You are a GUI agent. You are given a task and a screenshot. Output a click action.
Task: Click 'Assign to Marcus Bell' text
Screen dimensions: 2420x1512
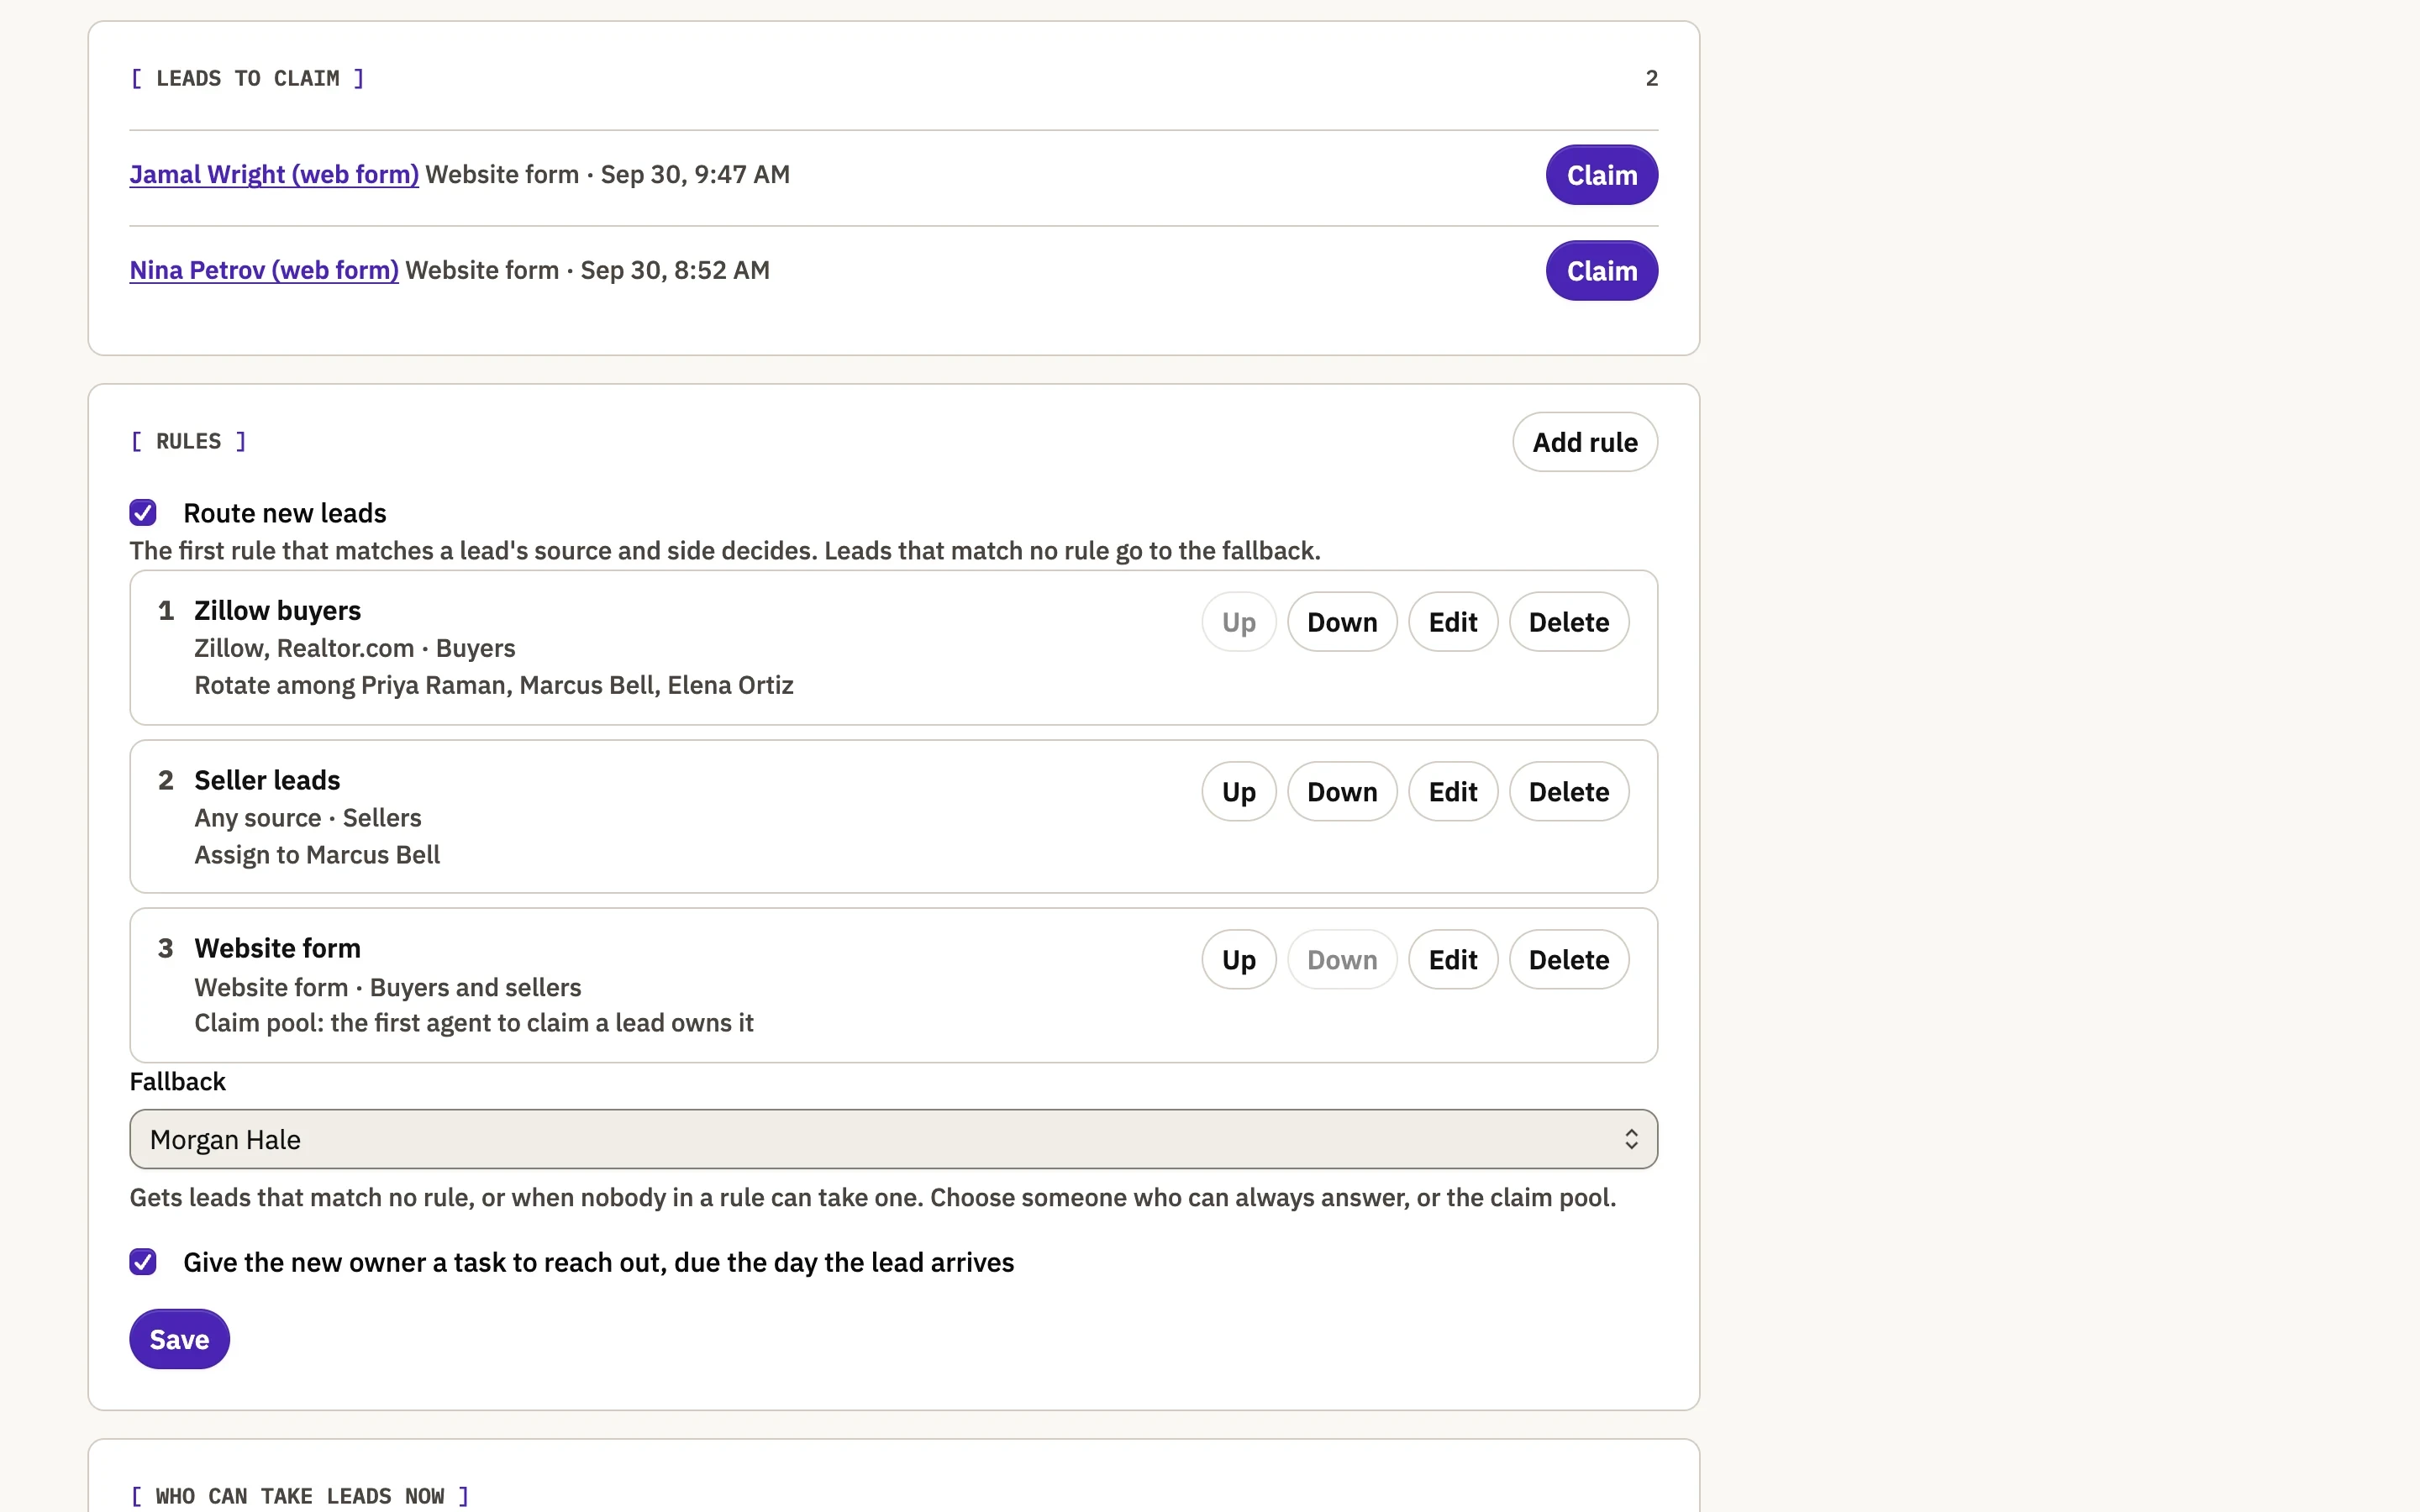click(317, 855)
